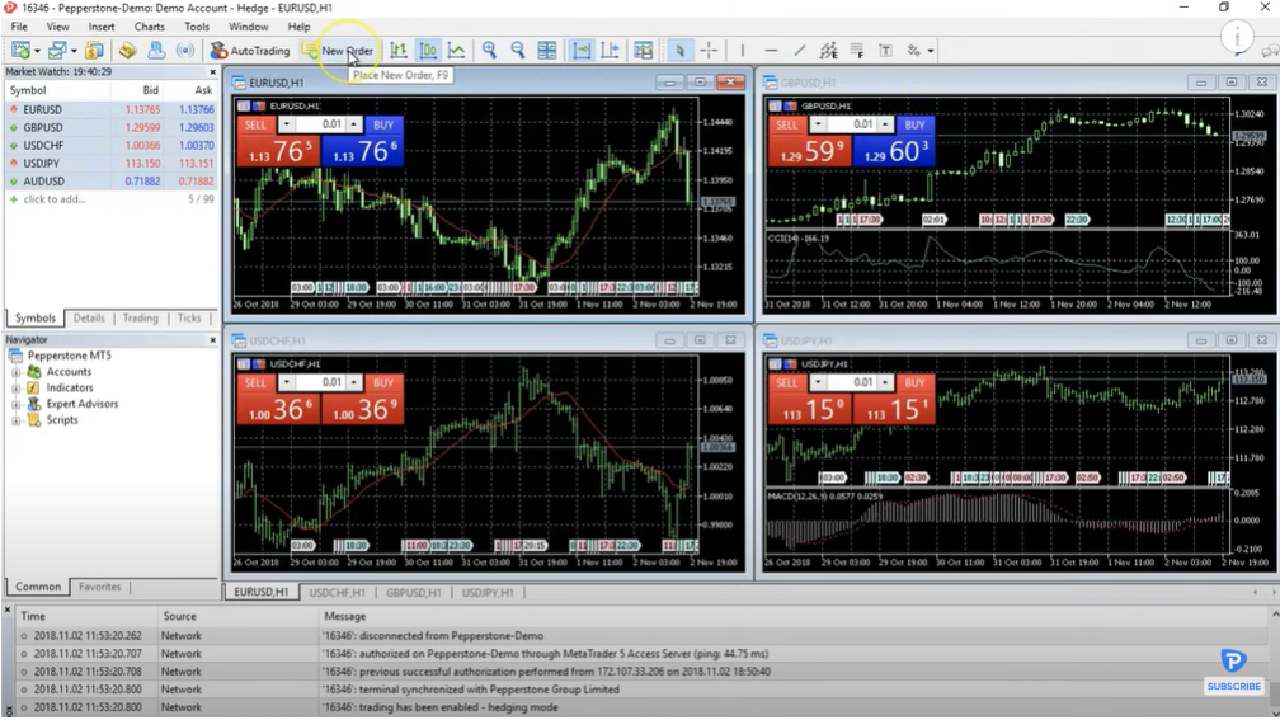This screenshot has width=1280, height=720.
Task: Switch the chart to line chart mode
Action: click(457, 50)
